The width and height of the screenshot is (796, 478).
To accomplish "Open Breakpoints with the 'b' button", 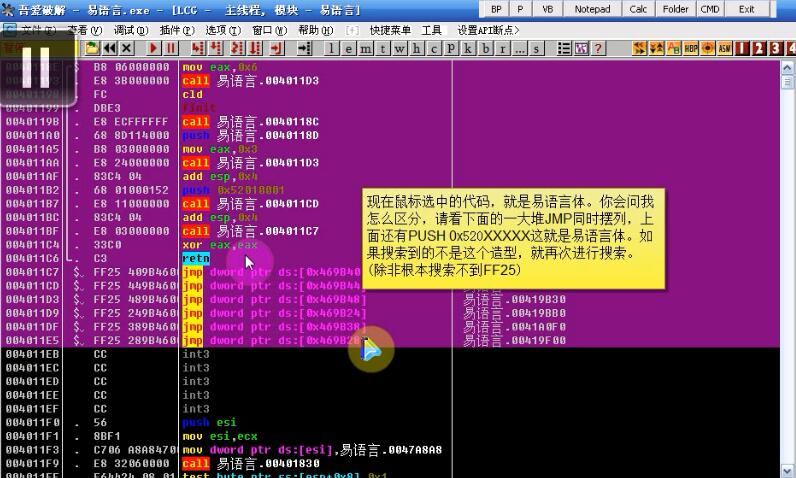I will pyautogui.click(x=485, y=48).
